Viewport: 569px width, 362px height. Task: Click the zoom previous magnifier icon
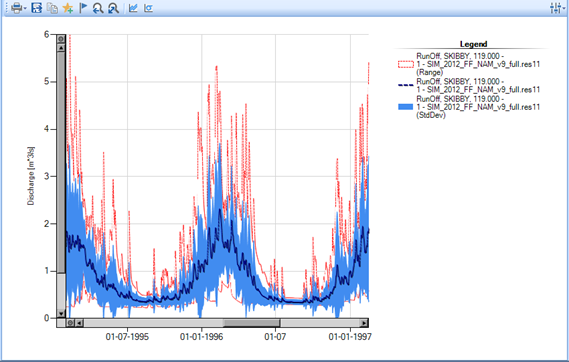point(98,8)
